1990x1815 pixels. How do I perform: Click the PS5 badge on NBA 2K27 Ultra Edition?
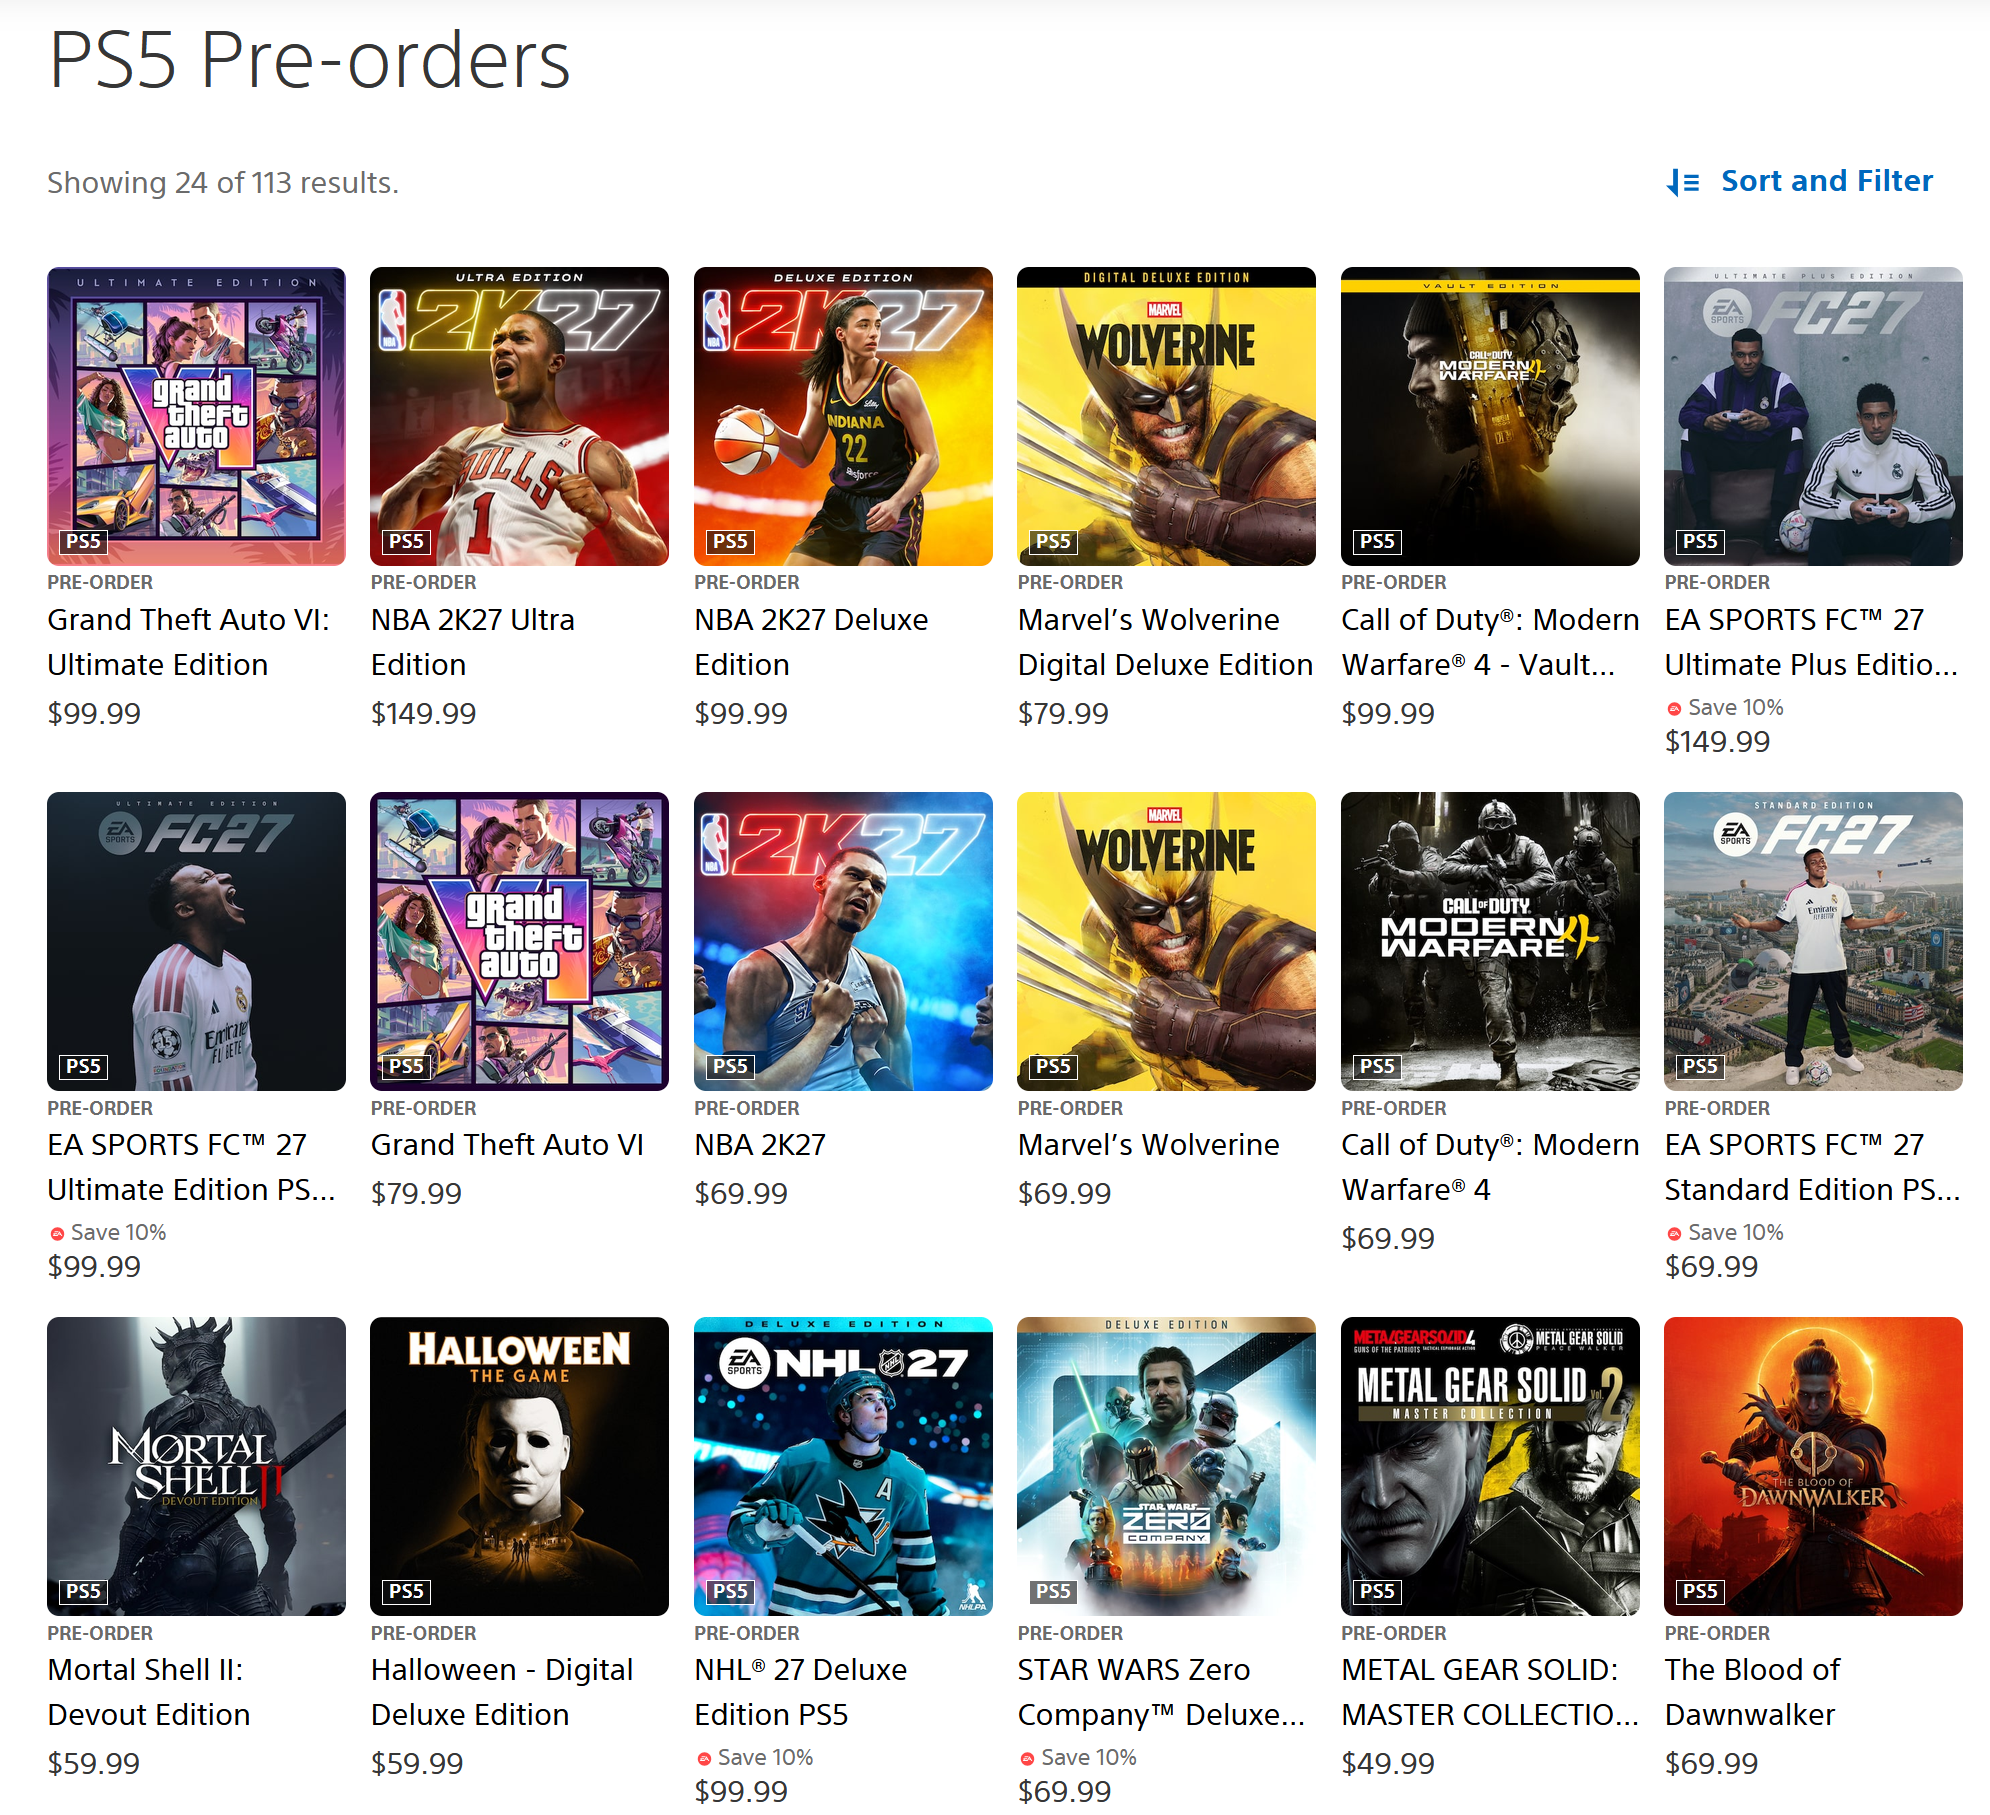407,541
